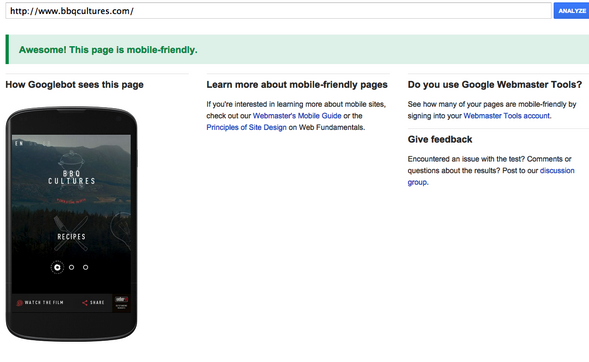Click the red Watch The Film play icon
589x362 pixels.
click(x=20, y=303)
